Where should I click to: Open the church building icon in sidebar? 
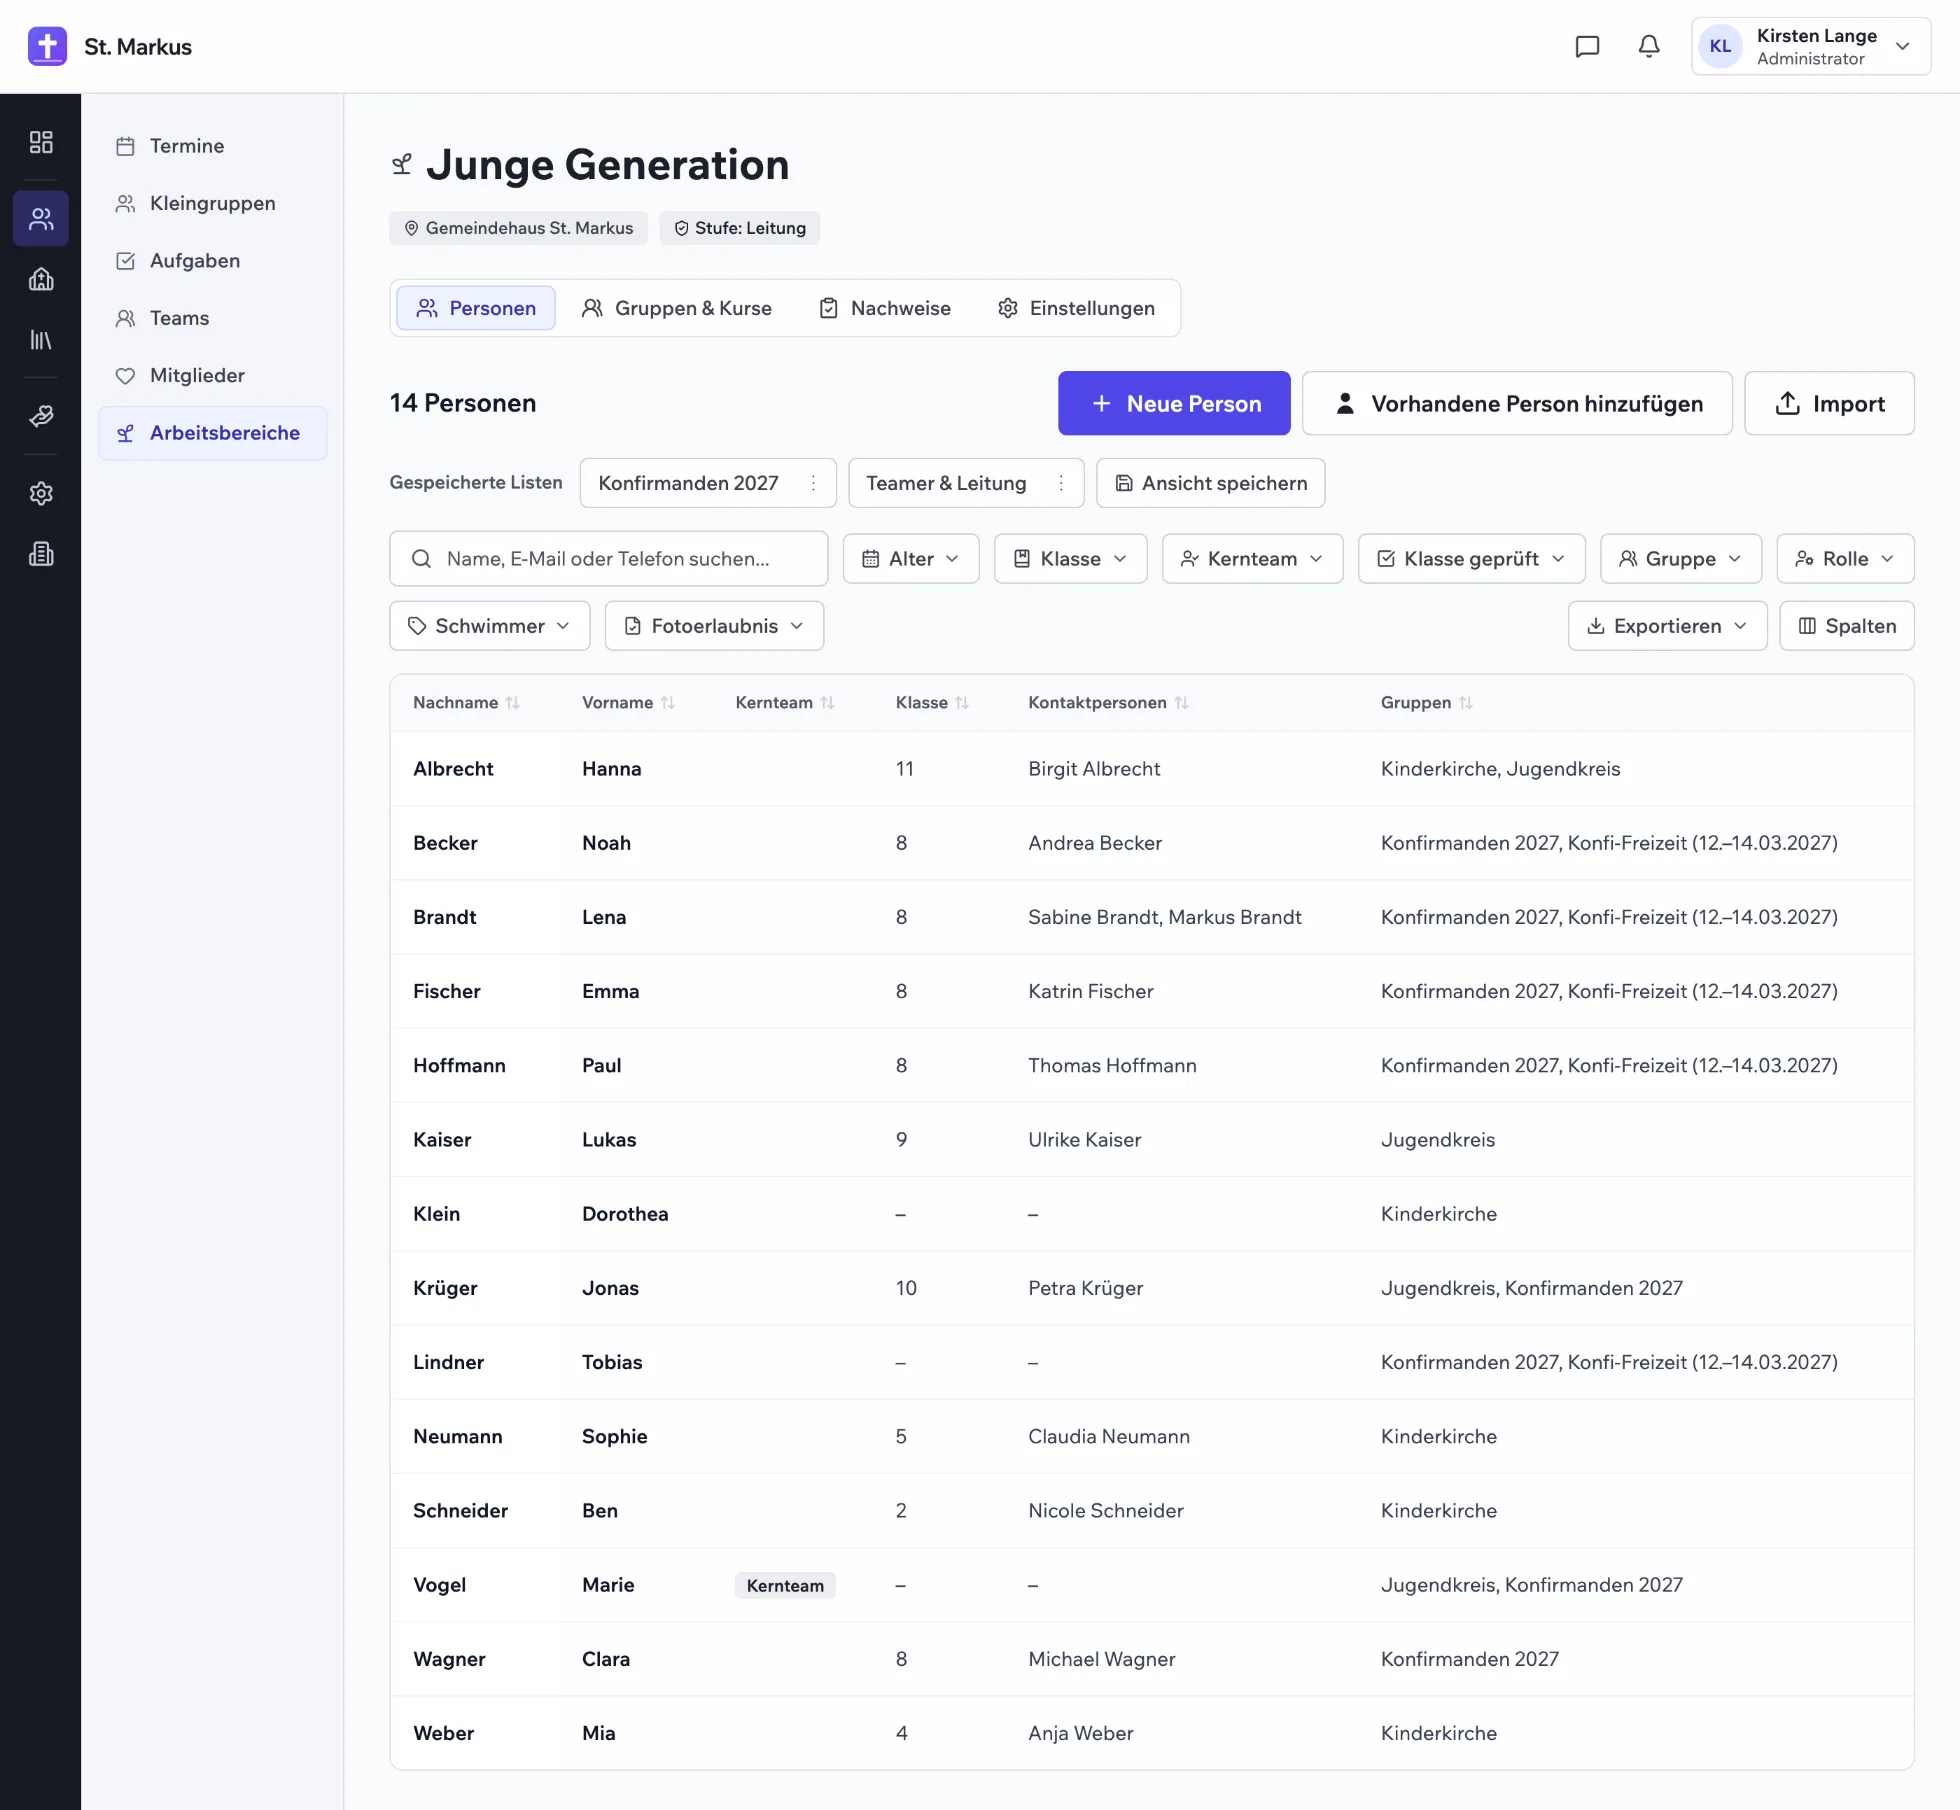coord(41,279)
